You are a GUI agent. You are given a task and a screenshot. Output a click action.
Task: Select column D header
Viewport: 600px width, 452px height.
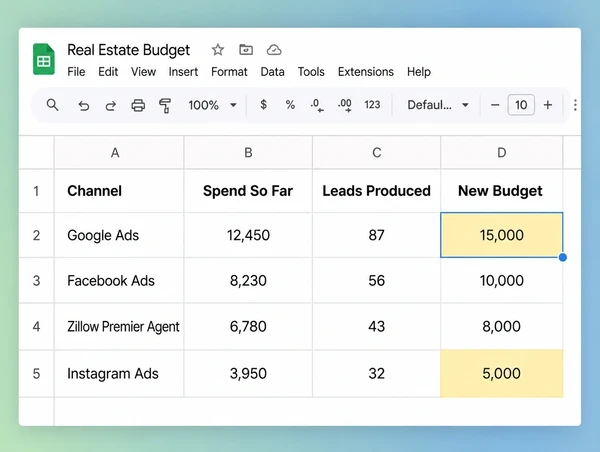(502, 152)
